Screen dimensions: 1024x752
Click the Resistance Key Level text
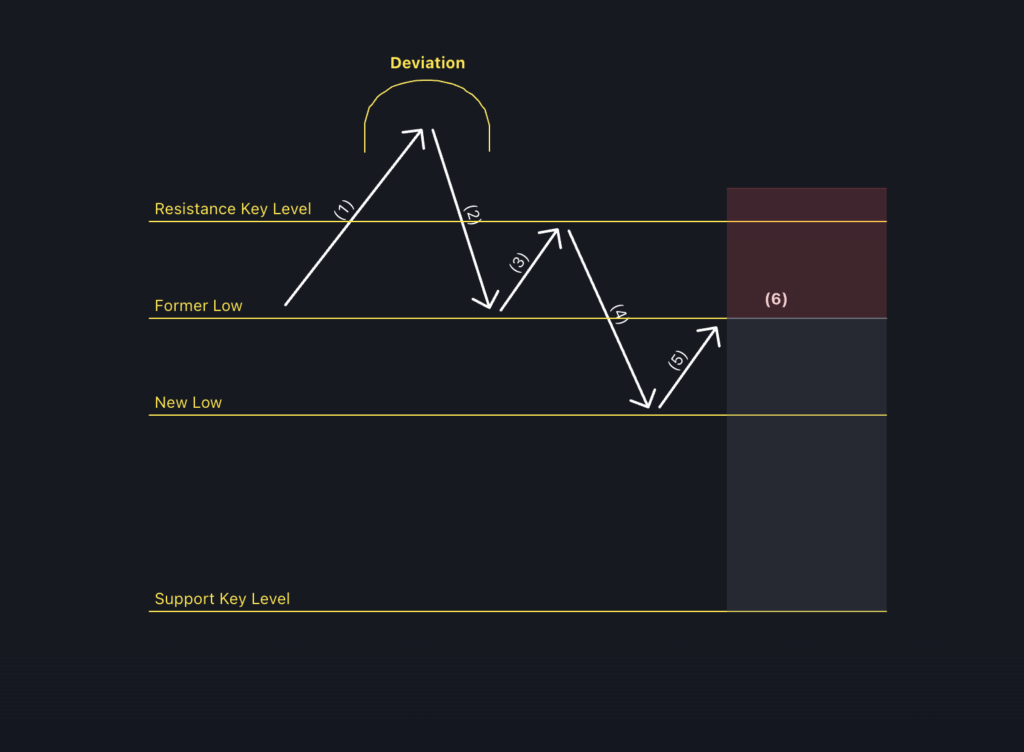tap(232, 209)
